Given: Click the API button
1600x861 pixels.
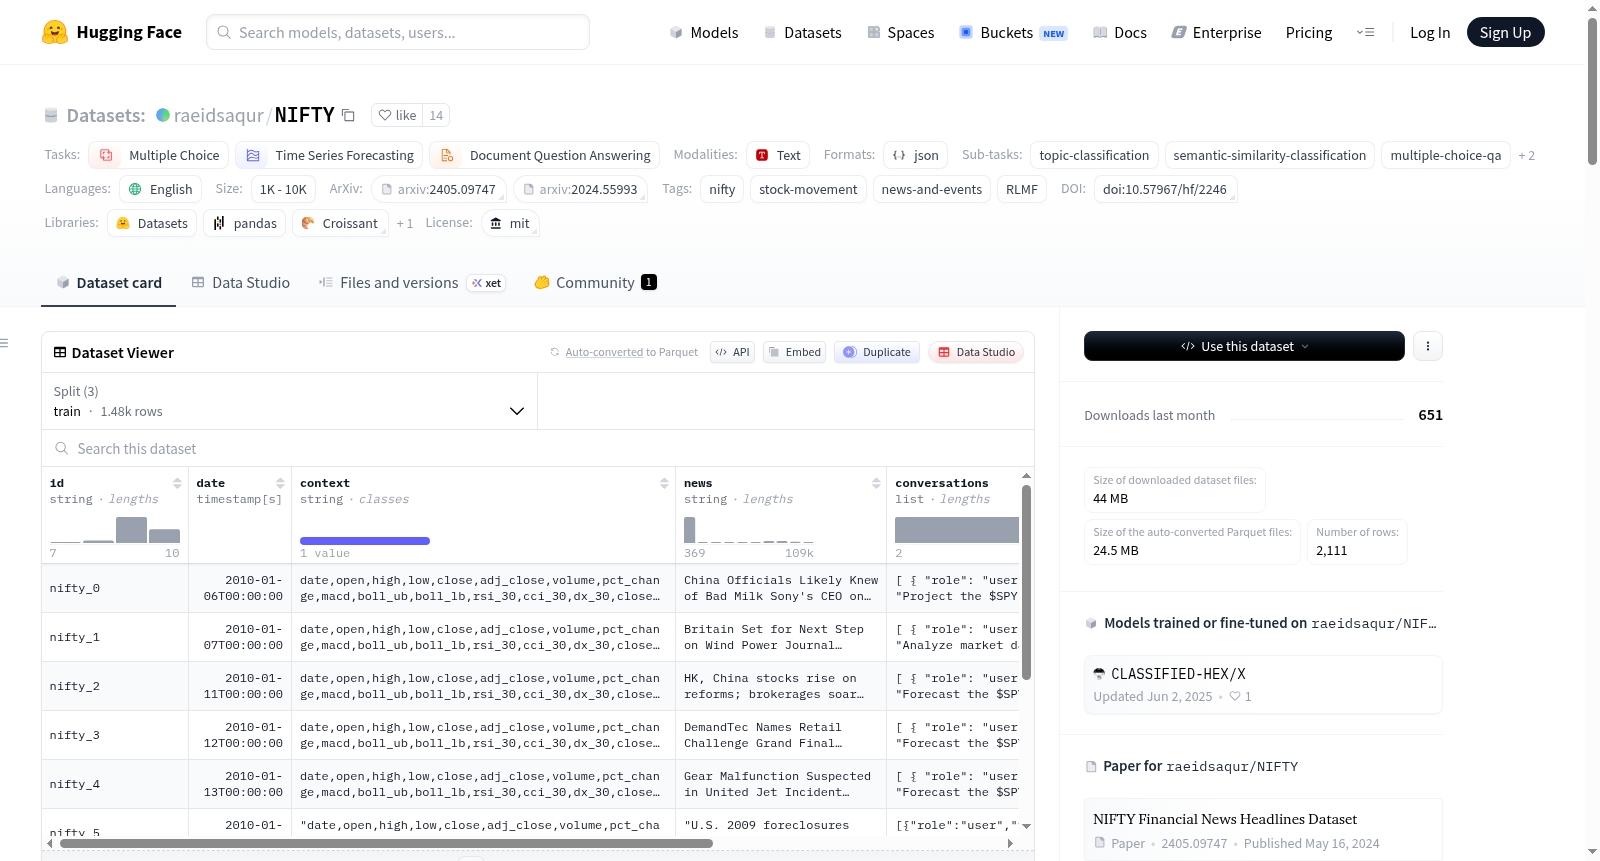Looking at the screenshot, I should pyautogui.click(x=732, y=352).
